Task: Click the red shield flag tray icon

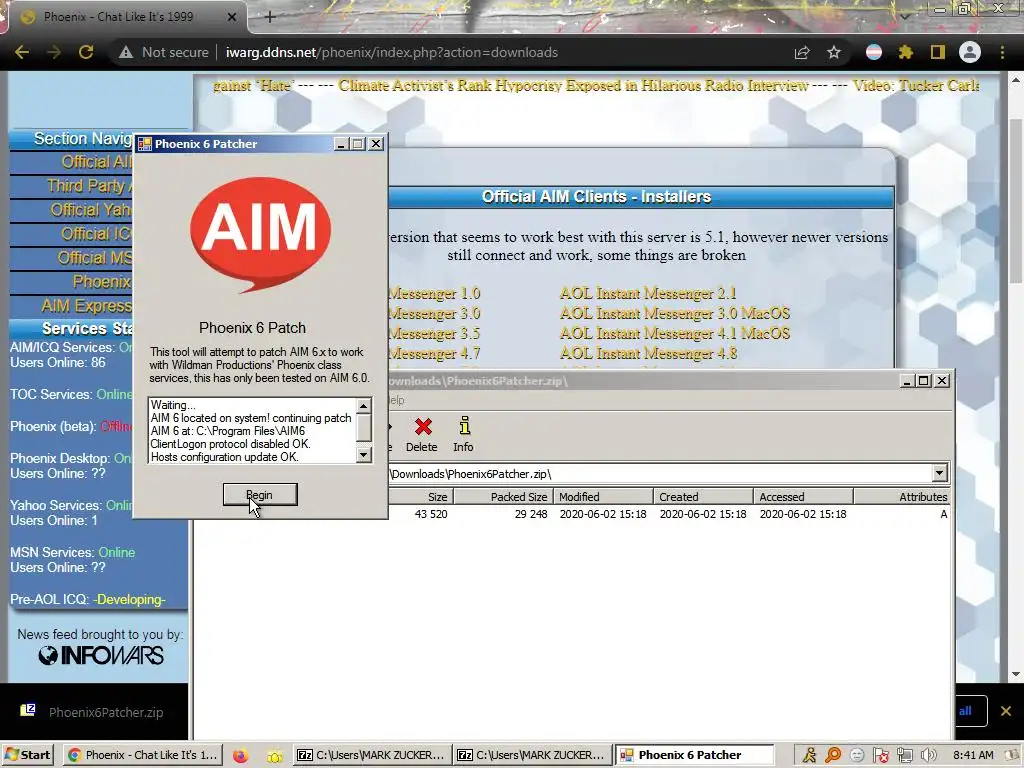Action: click(x=880, y=755)
